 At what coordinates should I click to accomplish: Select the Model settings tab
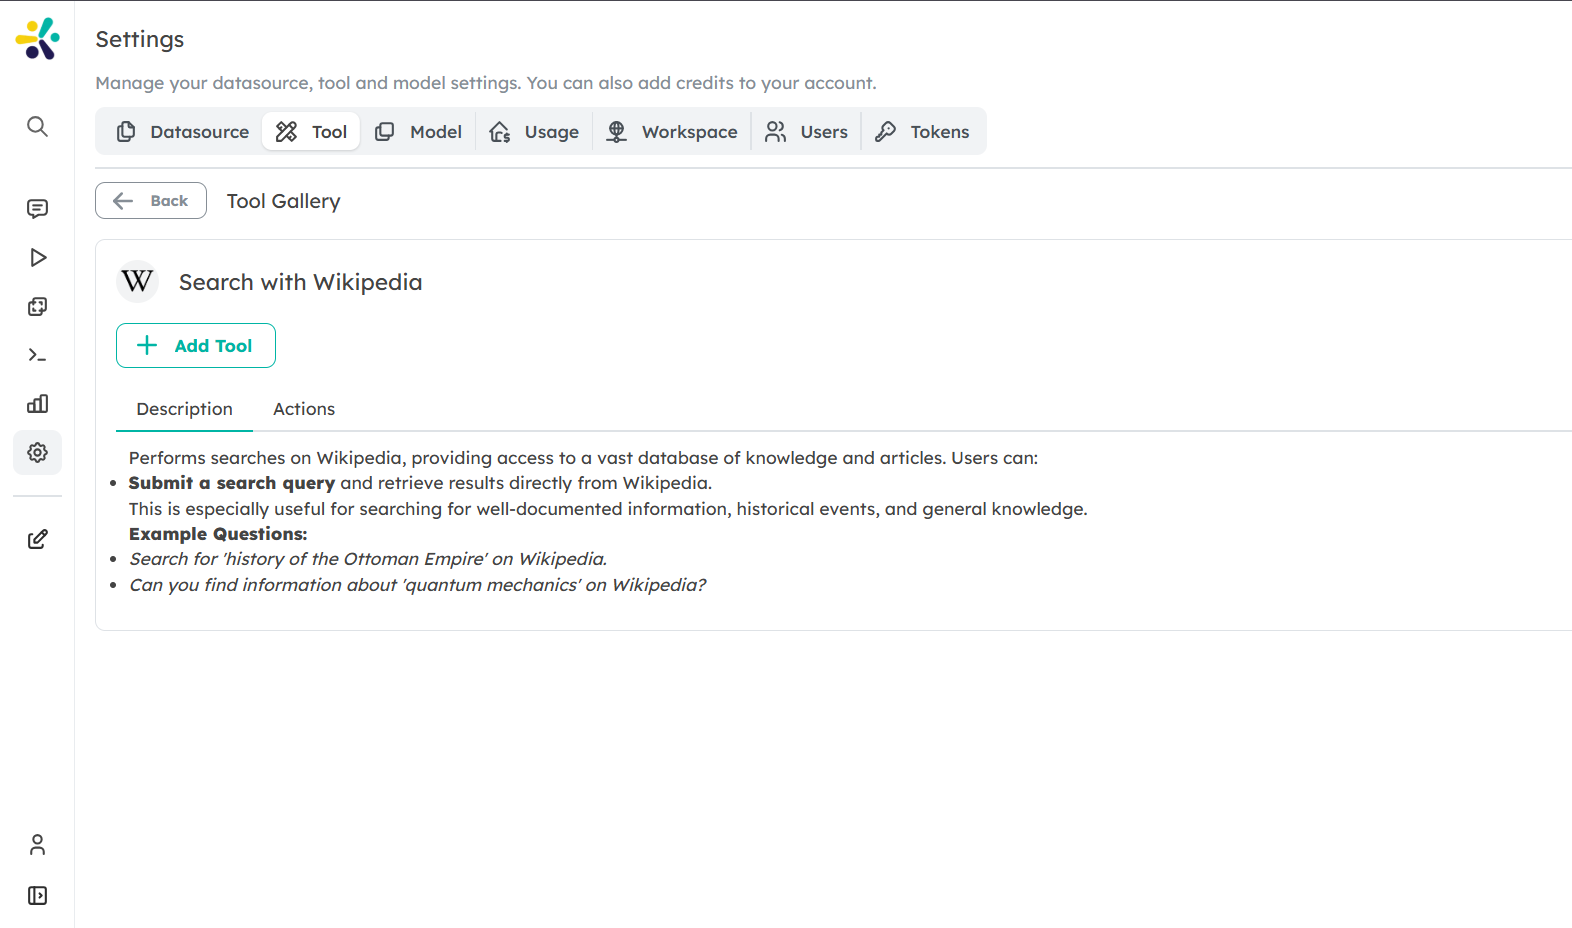pos(418,132)
